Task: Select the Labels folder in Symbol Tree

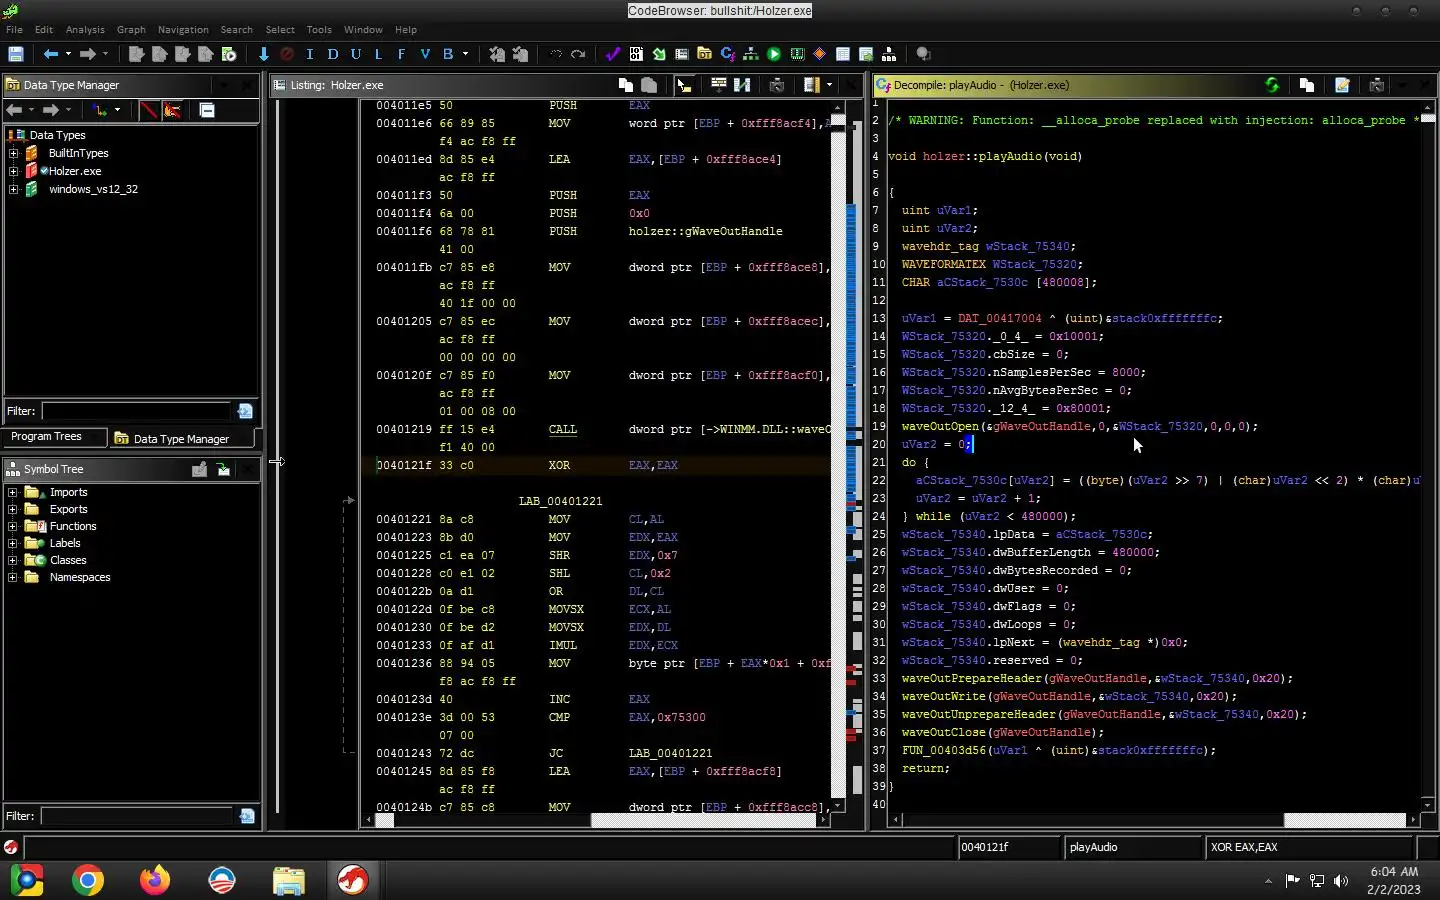Action: coord(65,543)
